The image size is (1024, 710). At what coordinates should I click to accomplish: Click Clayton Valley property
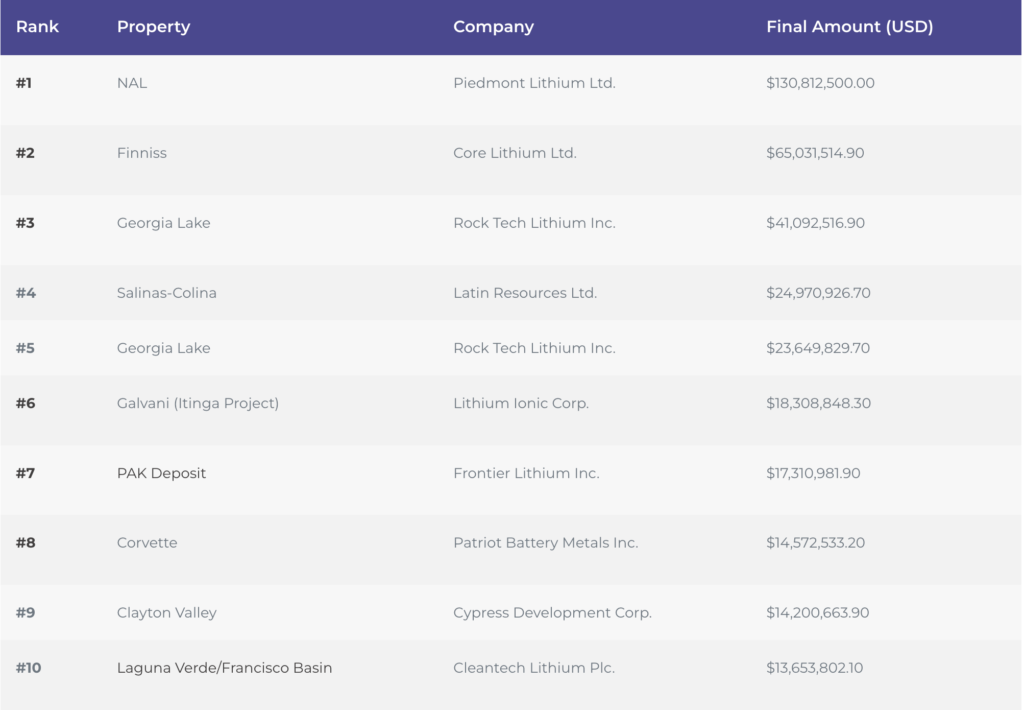[x=167, y=613]
